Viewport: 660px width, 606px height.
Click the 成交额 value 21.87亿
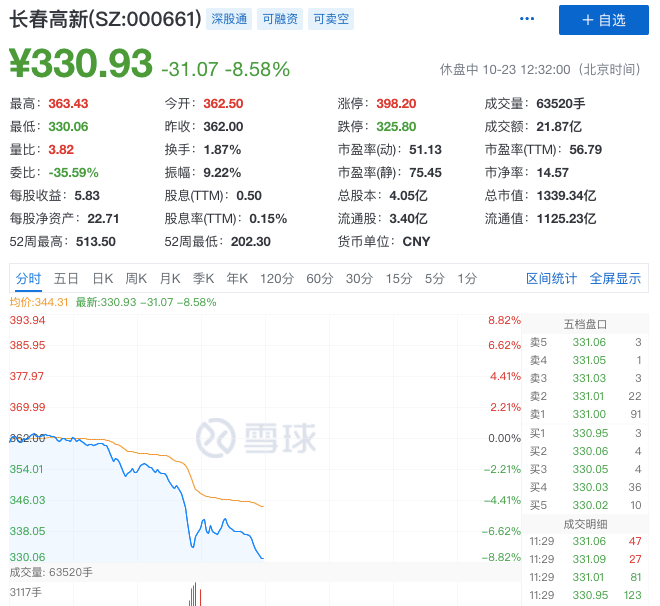[559, 127]
